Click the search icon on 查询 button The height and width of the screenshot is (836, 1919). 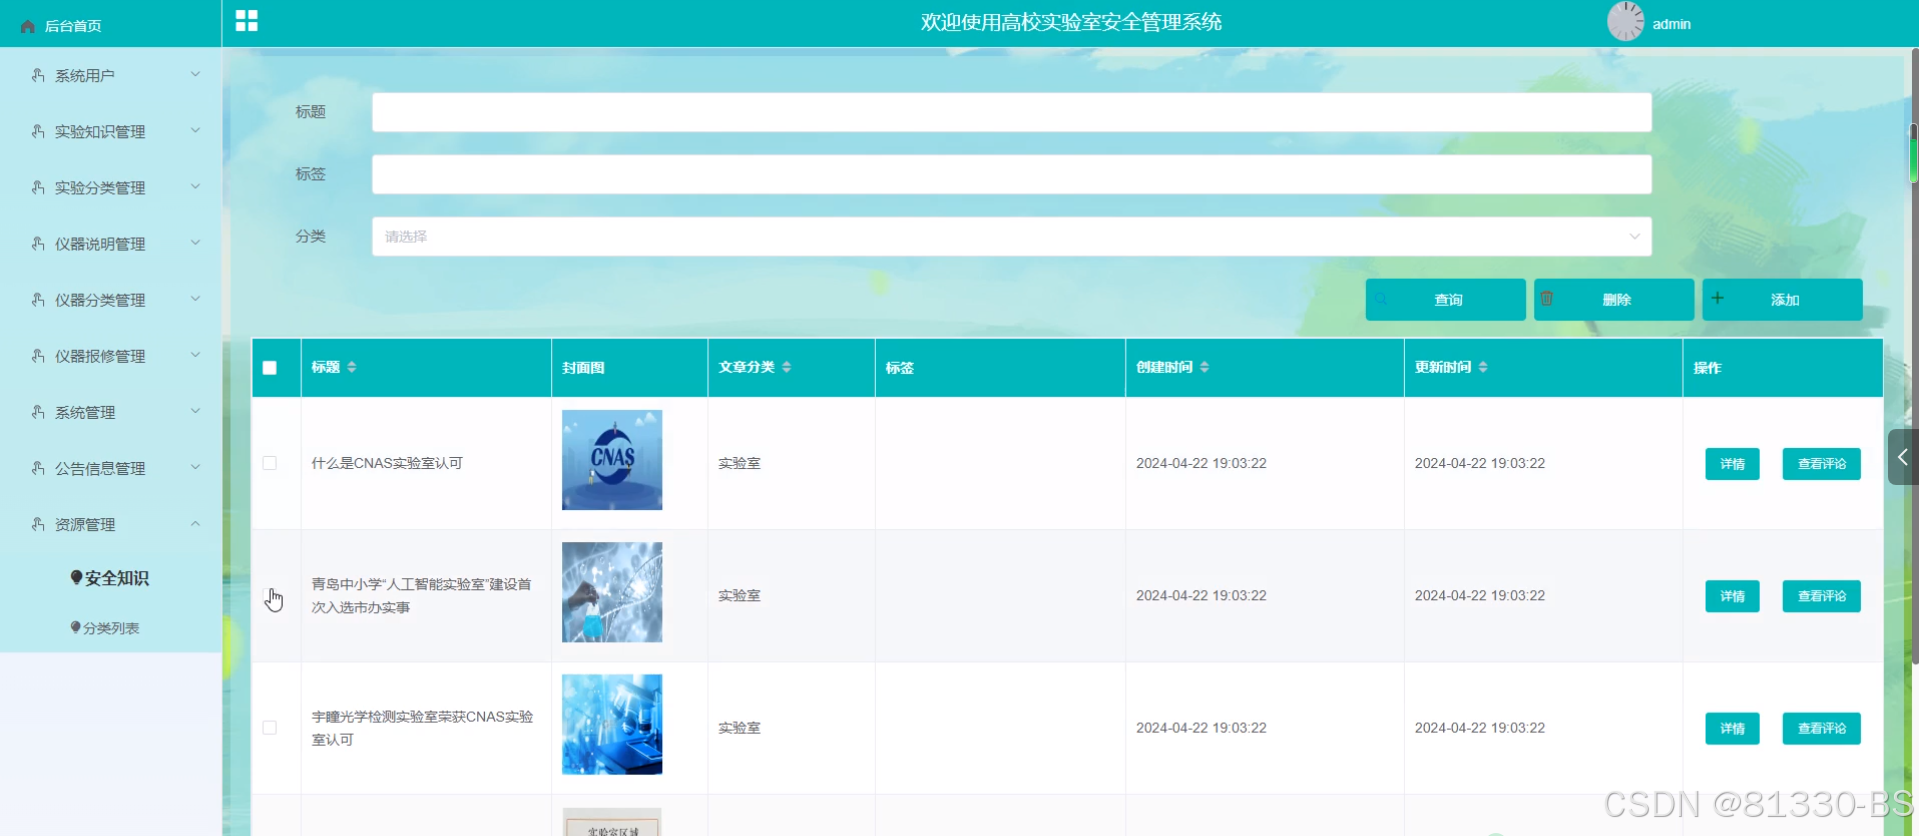[1381, 299]
